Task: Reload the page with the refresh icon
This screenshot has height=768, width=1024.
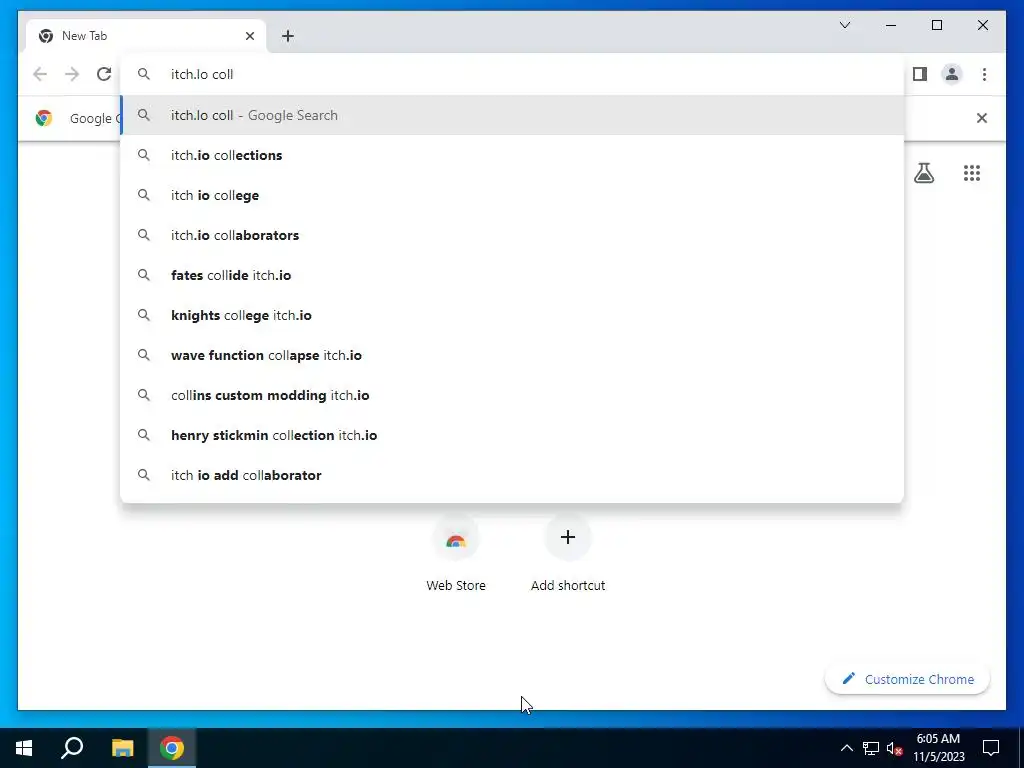Action: [x=104, y=74]
